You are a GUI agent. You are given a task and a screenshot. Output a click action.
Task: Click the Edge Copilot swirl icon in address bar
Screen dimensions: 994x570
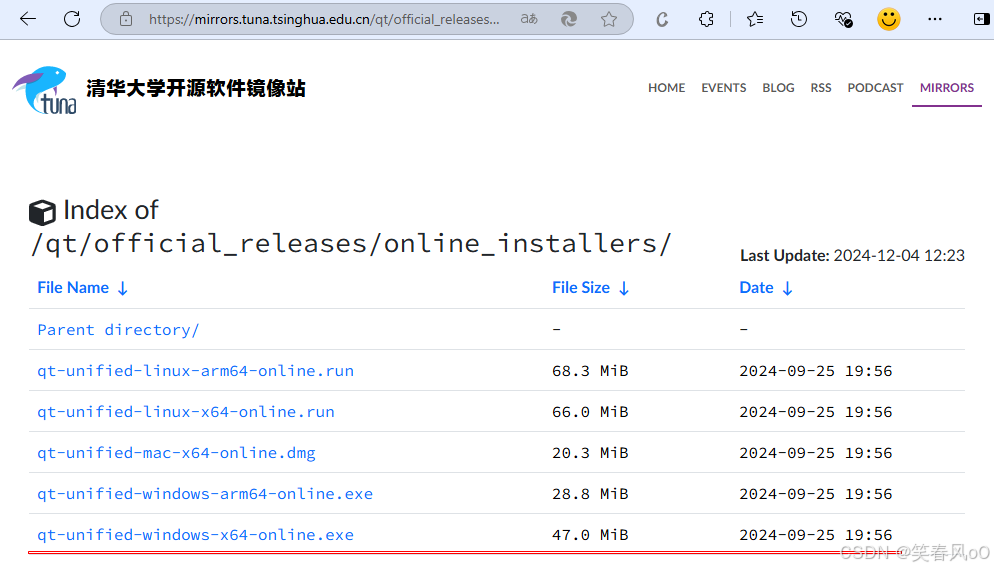tap(569, 19)
